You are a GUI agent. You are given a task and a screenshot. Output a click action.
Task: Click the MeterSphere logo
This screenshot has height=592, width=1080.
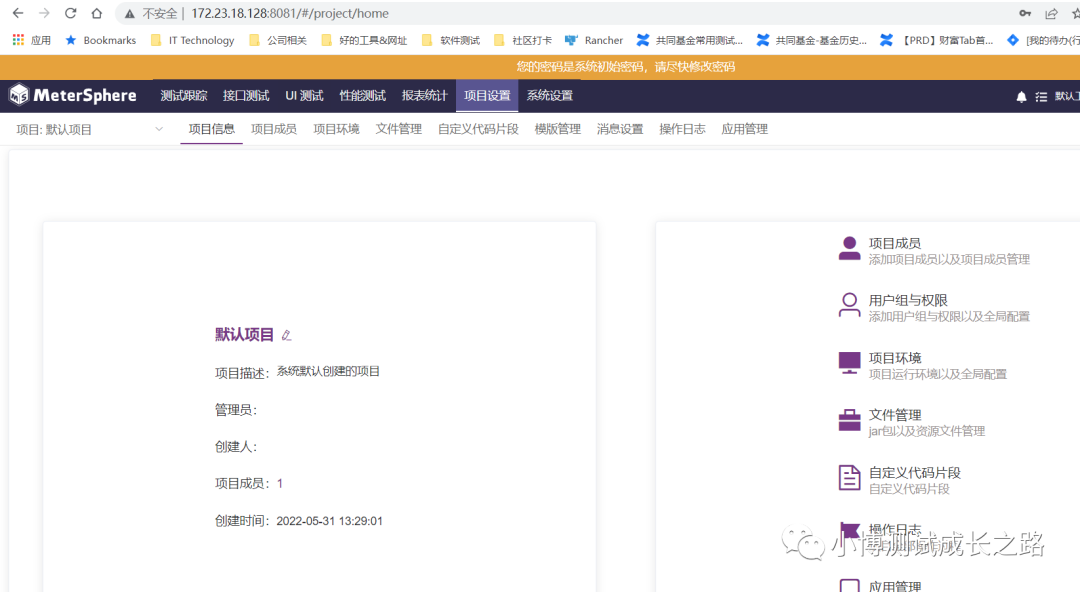click(73, 95)
